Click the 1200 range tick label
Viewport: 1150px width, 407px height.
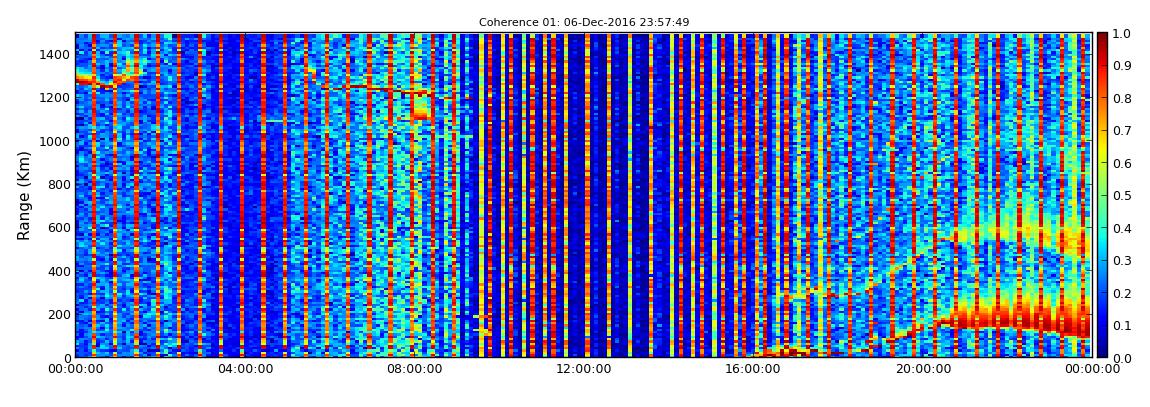[x=56, y=98]
